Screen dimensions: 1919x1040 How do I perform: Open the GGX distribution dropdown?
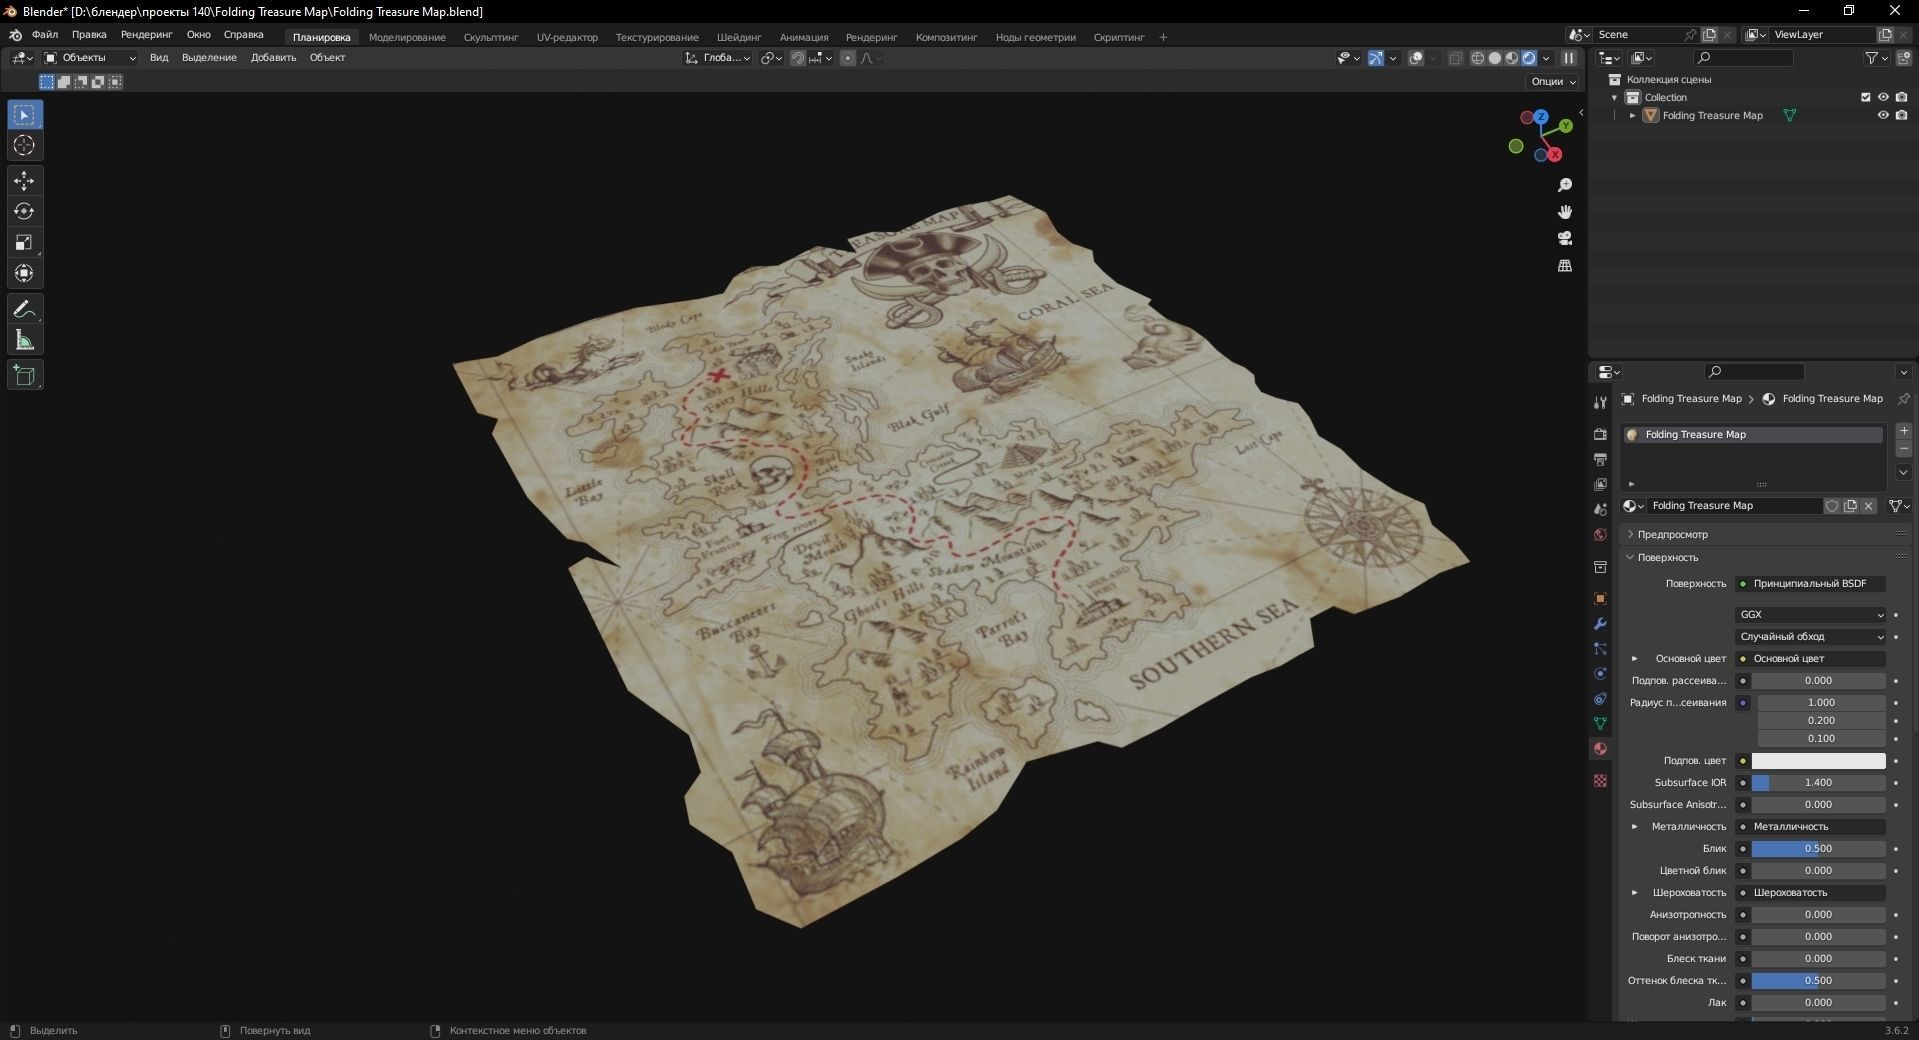pos(1810,615)
